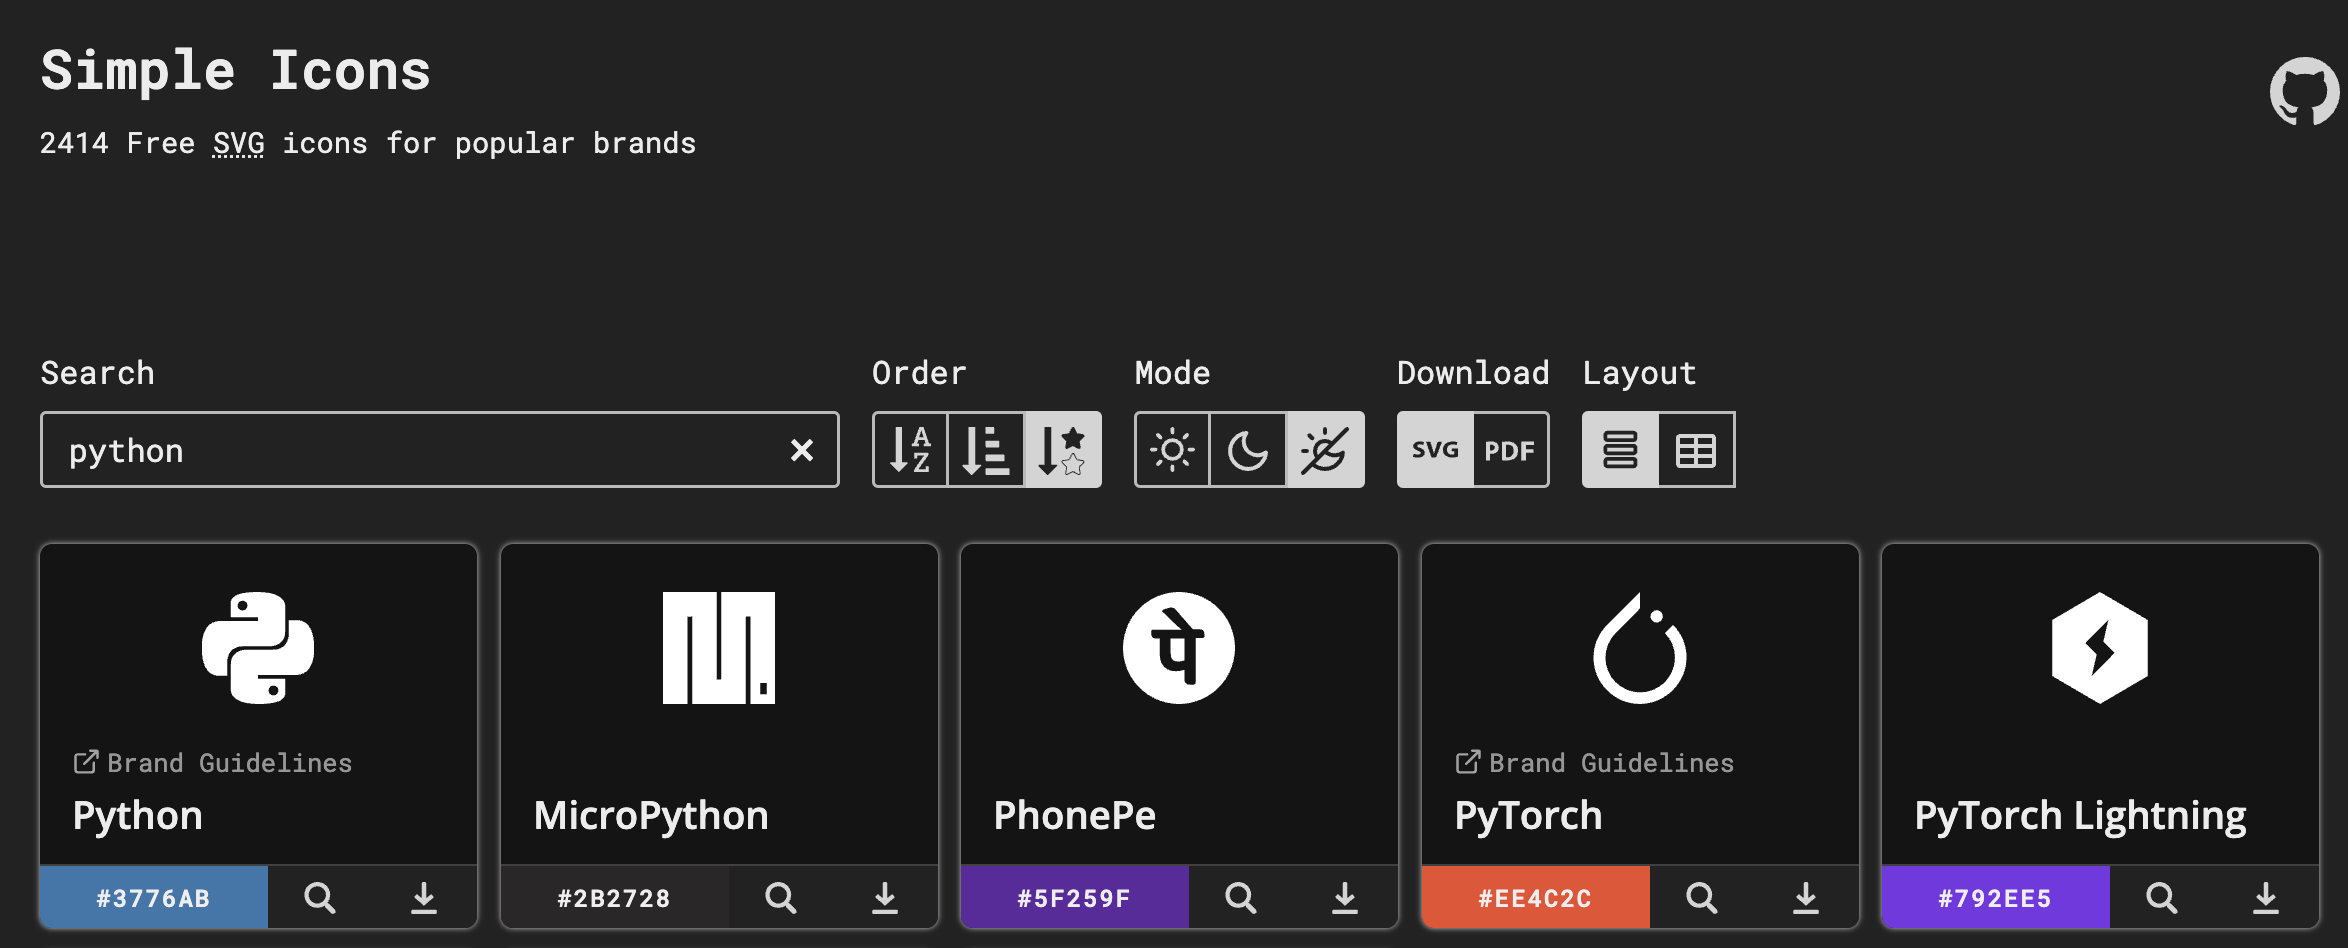The width and height of the screenshot is (2348, 948).
Task: Click the SVG abbreviation in subtitle
Action: tap(238, 143)
